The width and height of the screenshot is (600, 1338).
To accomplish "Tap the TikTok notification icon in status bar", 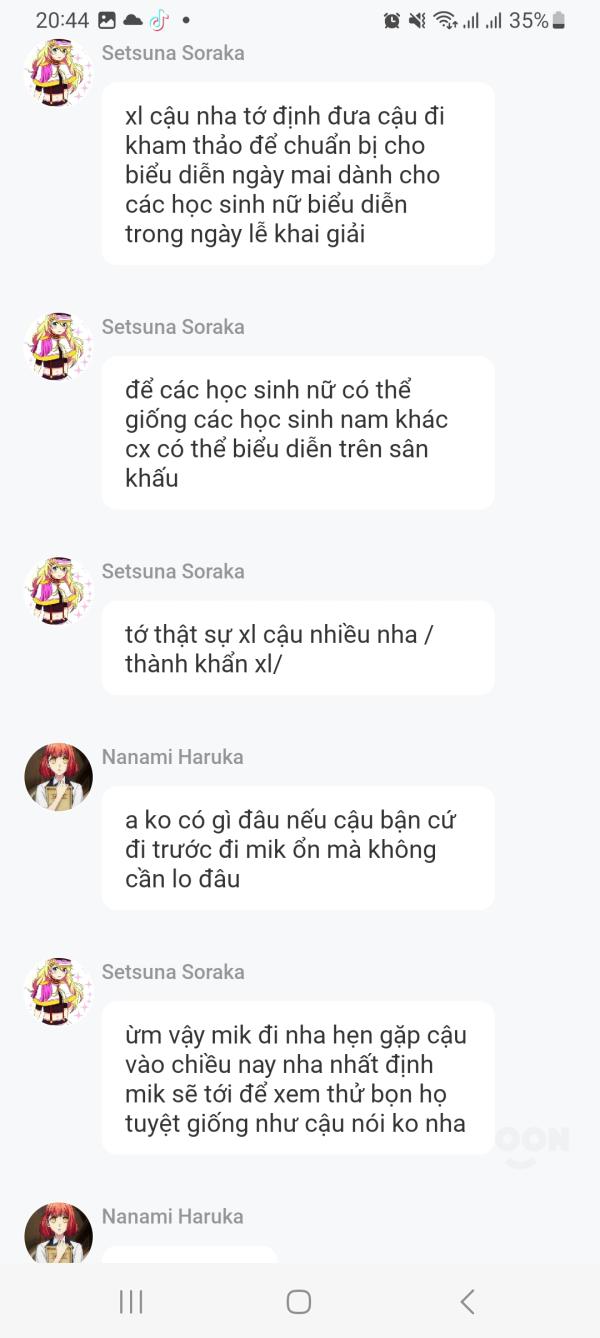I will 158,20.
